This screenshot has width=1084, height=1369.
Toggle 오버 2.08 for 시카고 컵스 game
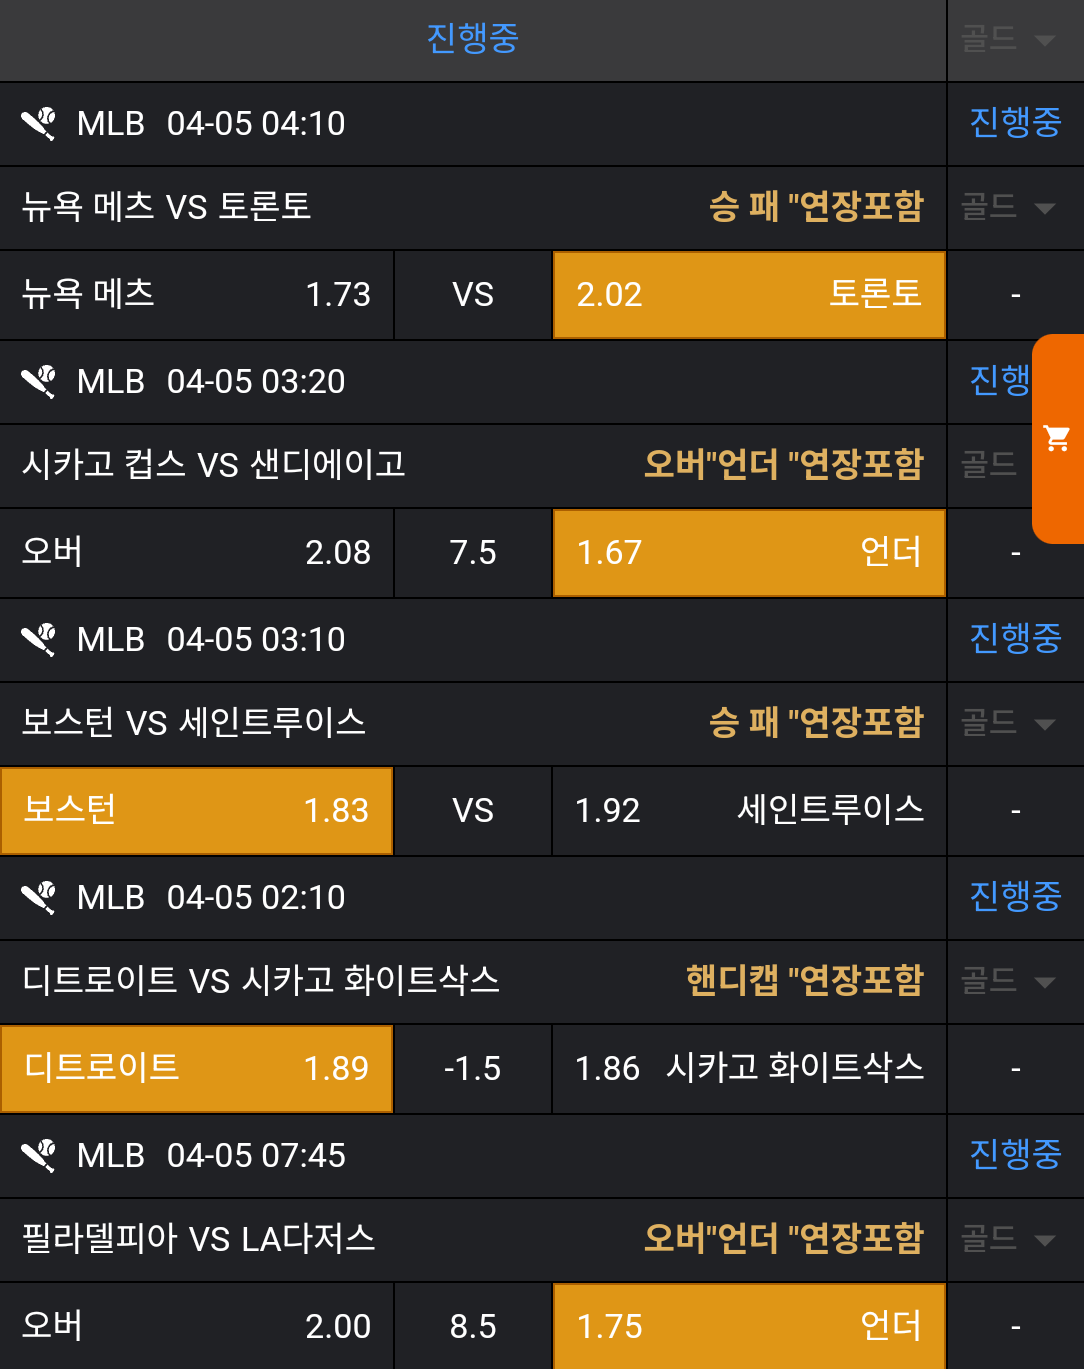tap(197, 553)
